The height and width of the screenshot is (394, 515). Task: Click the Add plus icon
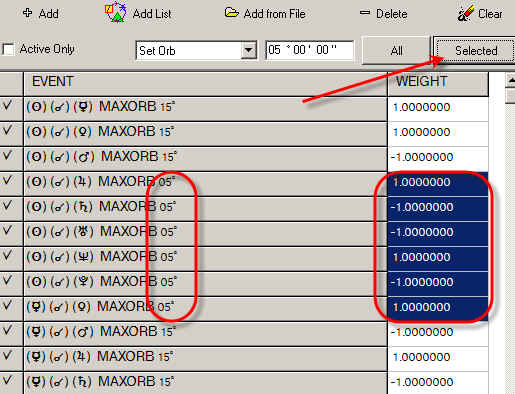pyautogui.click(x=27, y=13)
